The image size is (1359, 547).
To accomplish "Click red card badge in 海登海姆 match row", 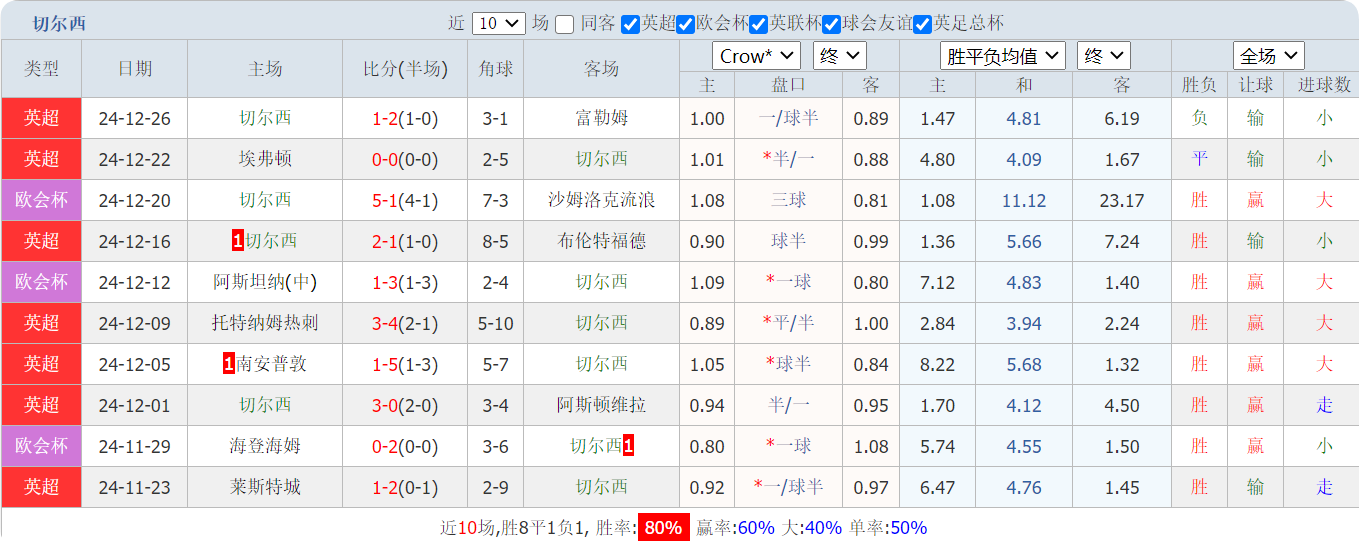I will click(x=628, y=446).
